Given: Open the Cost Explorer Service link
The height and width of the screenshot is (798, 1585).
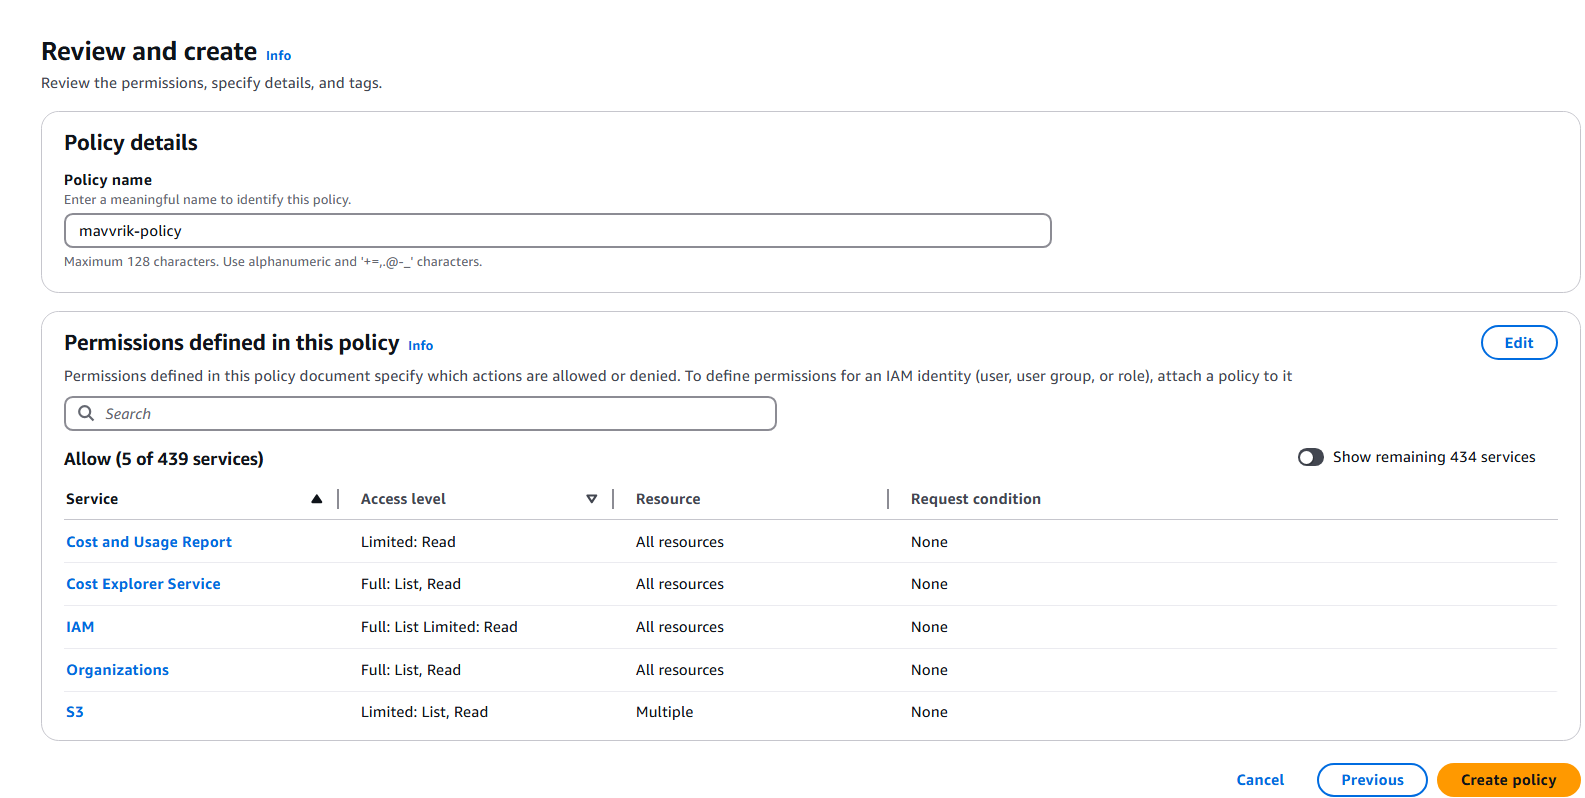Looking at the screenshot, I should tap(143, 584).
